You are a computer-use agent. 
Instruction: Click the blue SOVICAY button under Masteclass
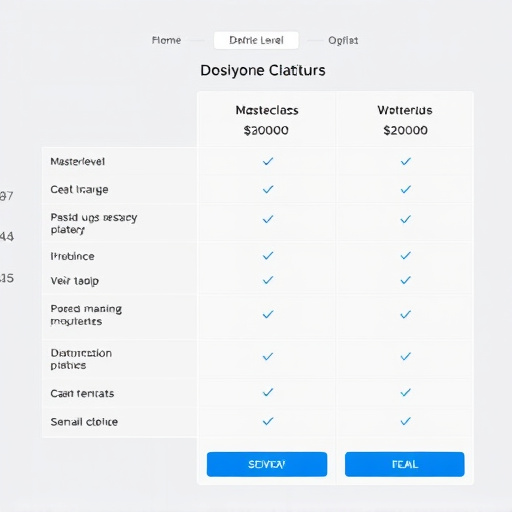267,464
